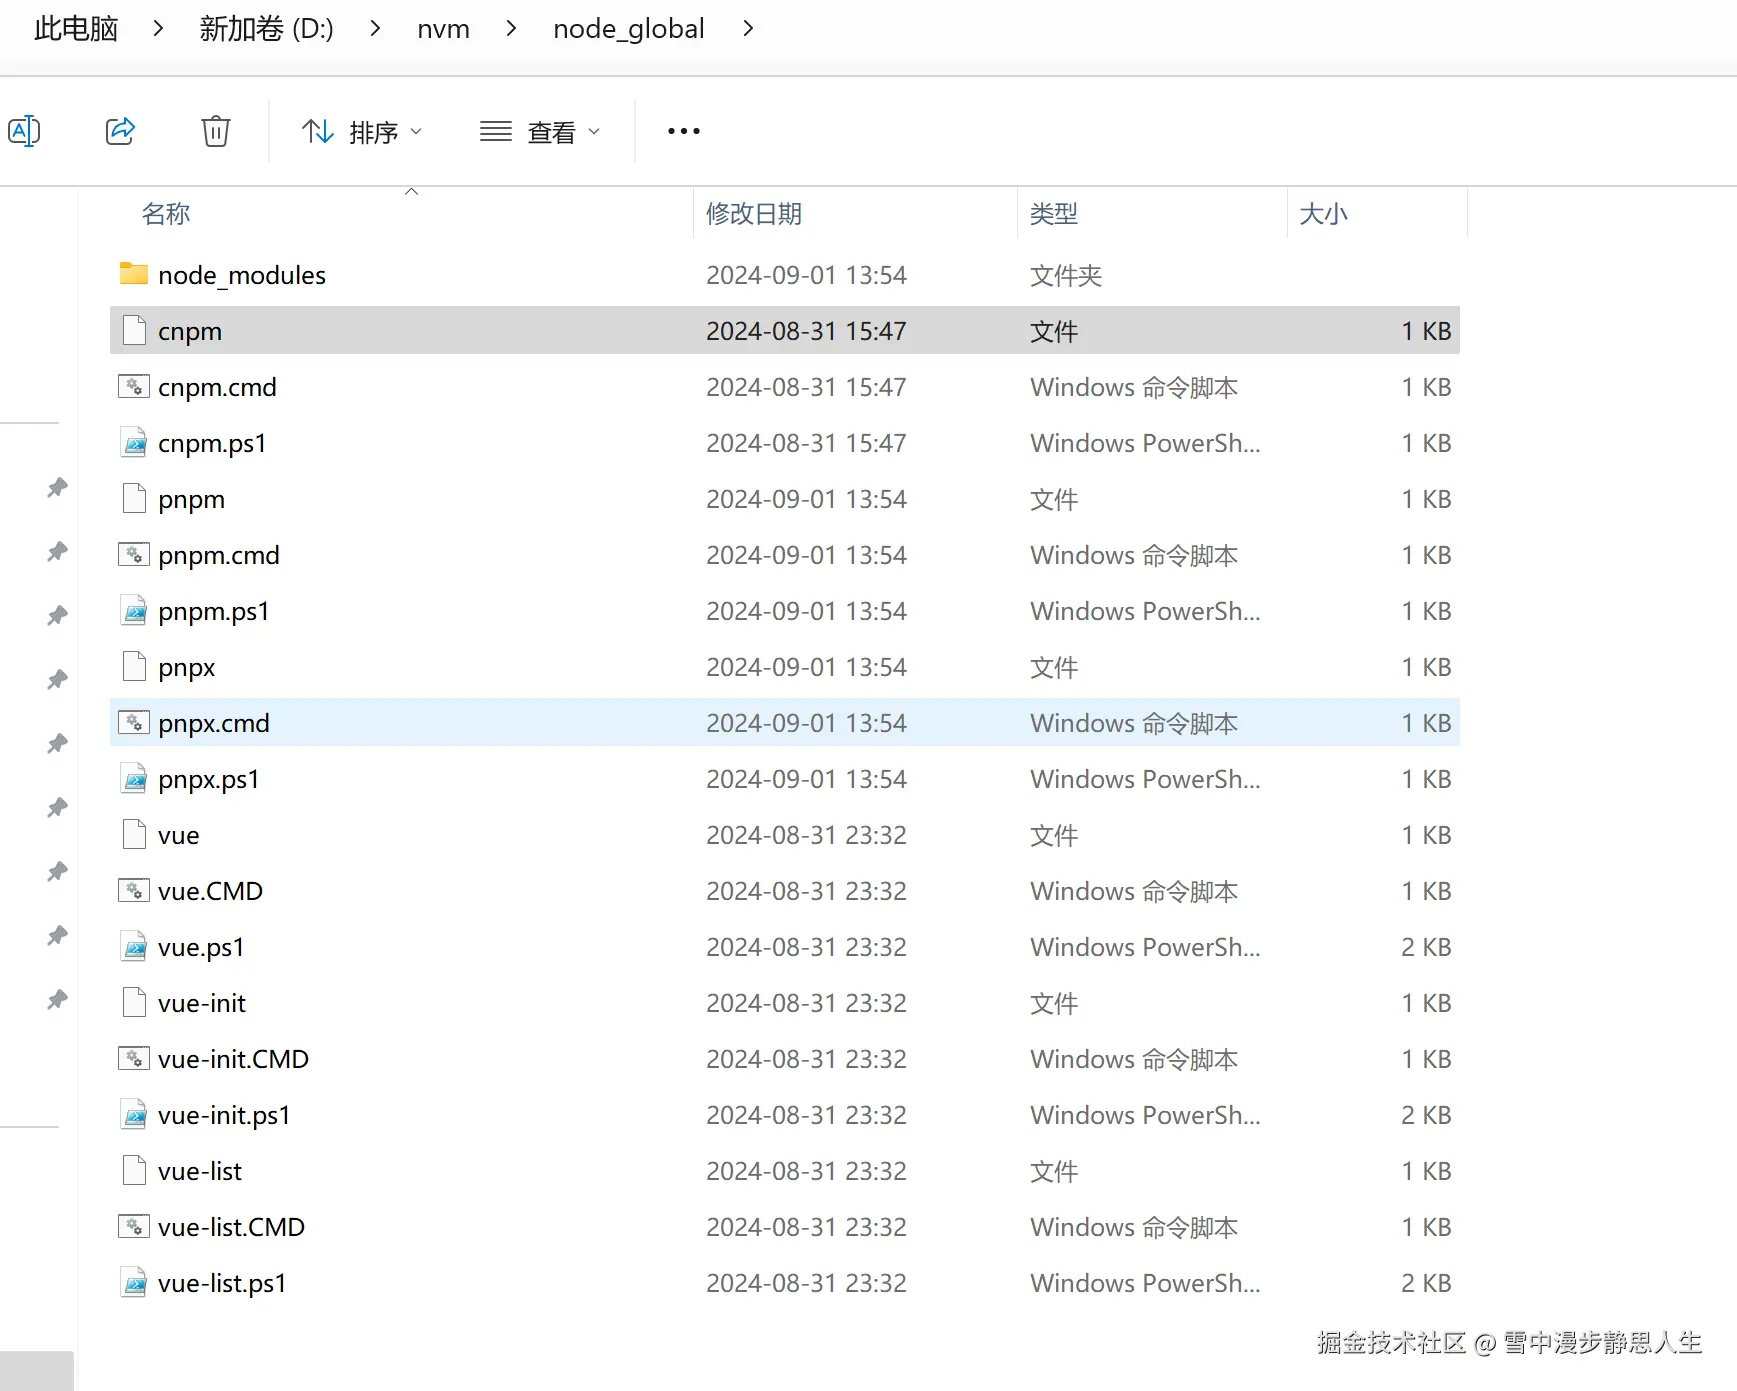Click the type cell of the pnpx.ps1 row
1737x1391 pixels.
click(x=1145, y=779)
